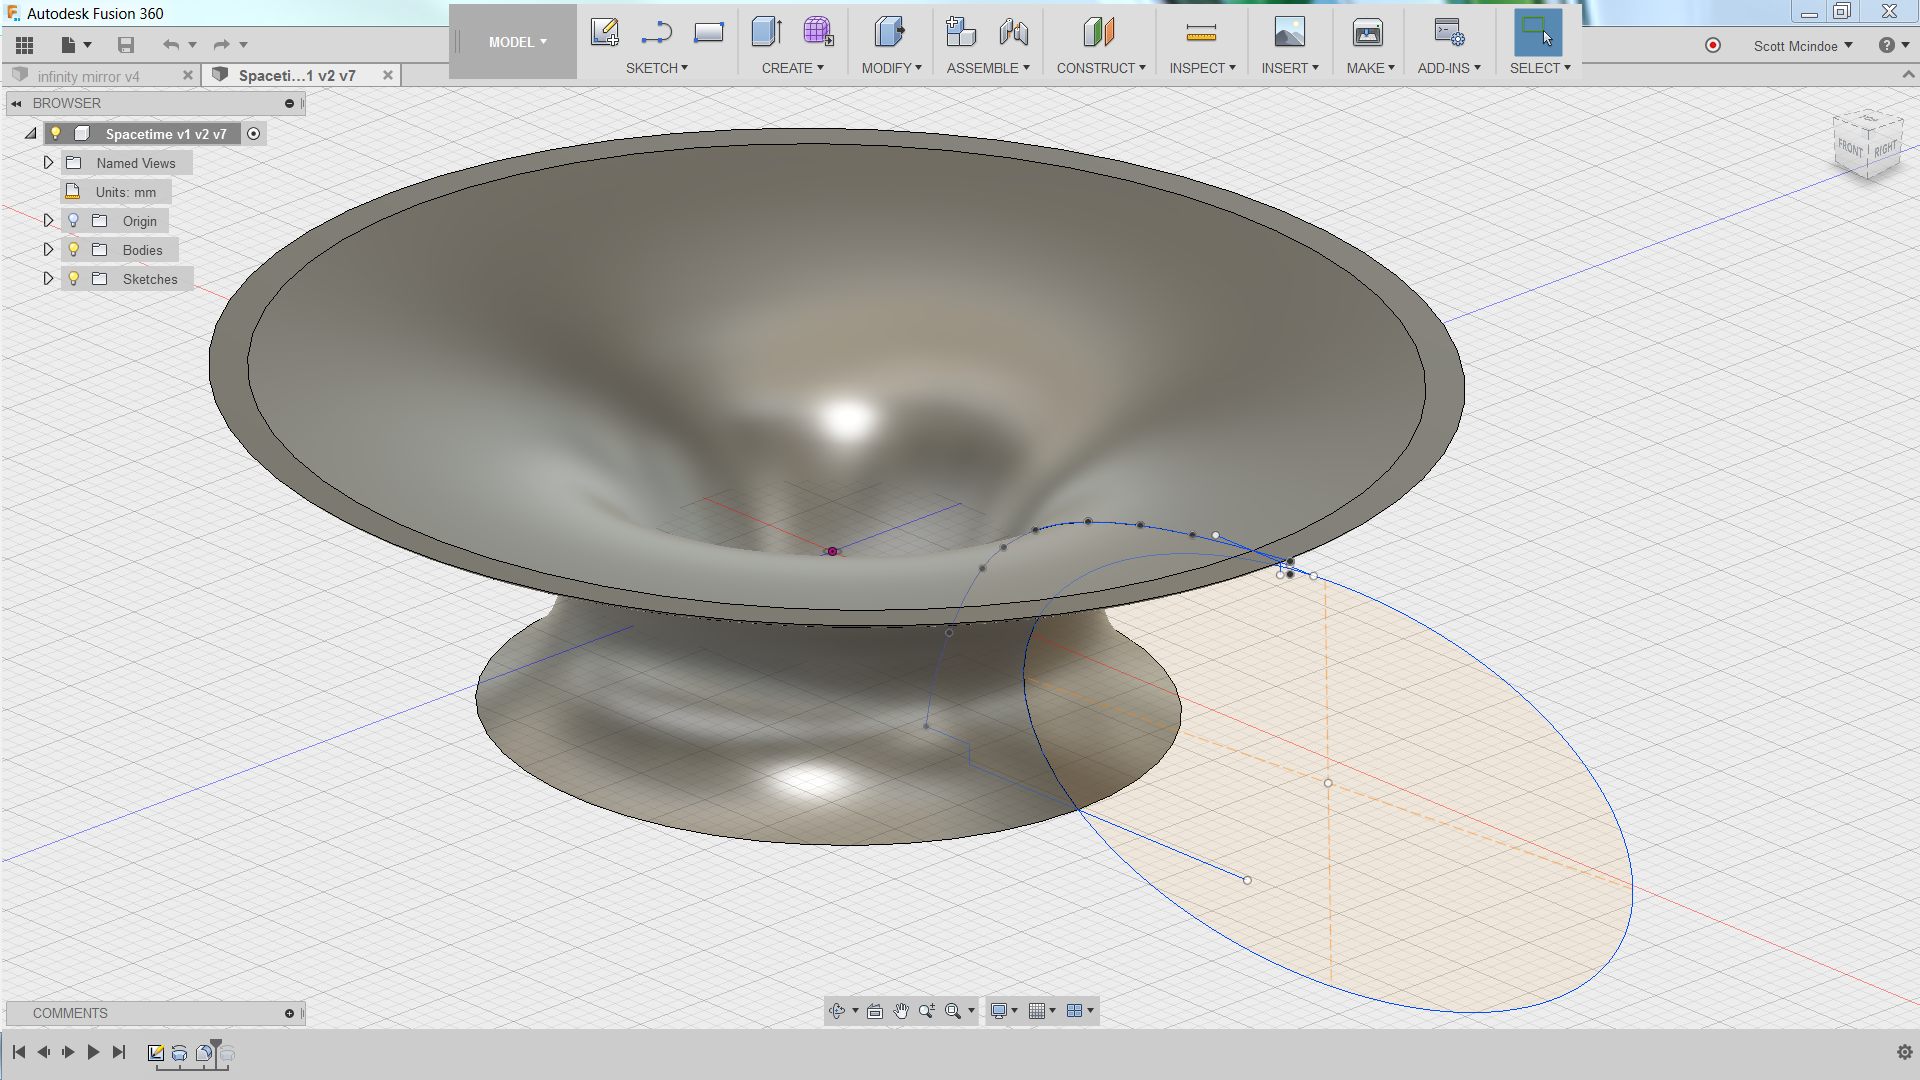Play the design timeline
The width and height of the screenshot is (1920, 1080).
(x=93, y=1052)
